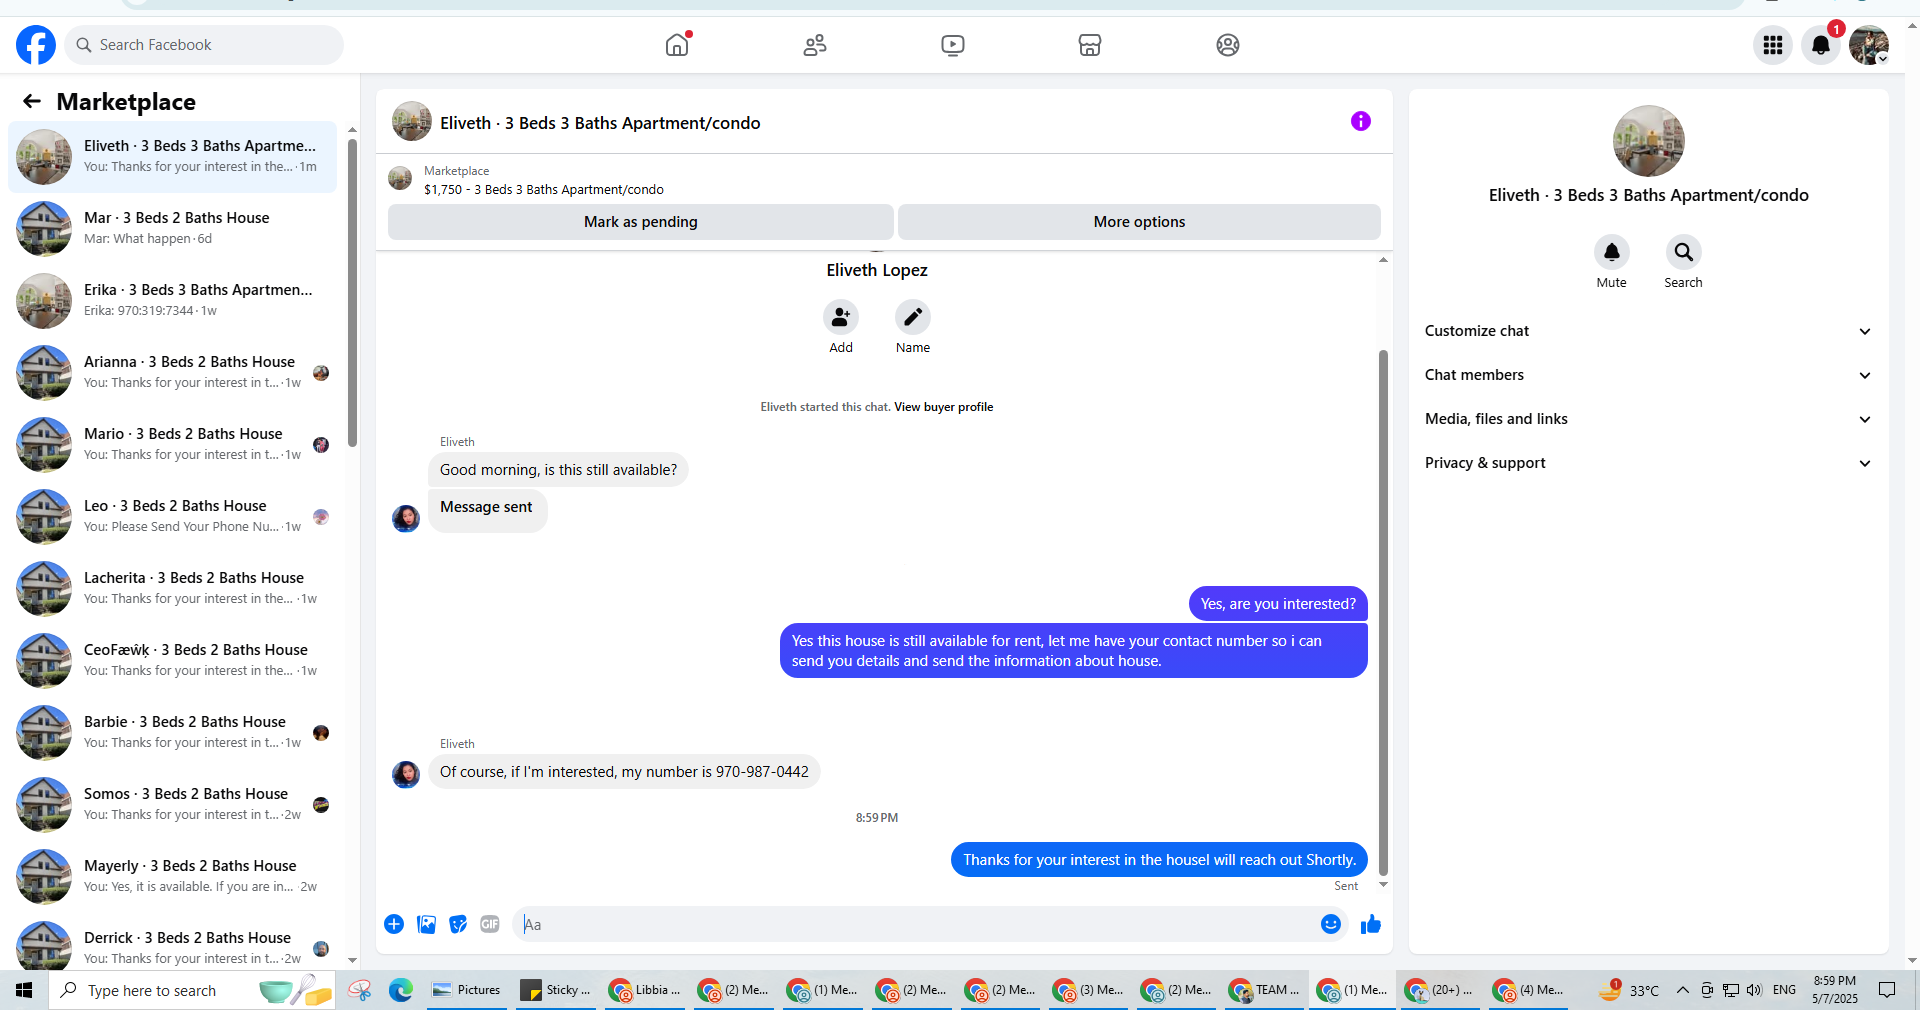The image size is (1920, 1010).
Task: Search in conversation magnifier icon
Action: tap(1684, 252)
